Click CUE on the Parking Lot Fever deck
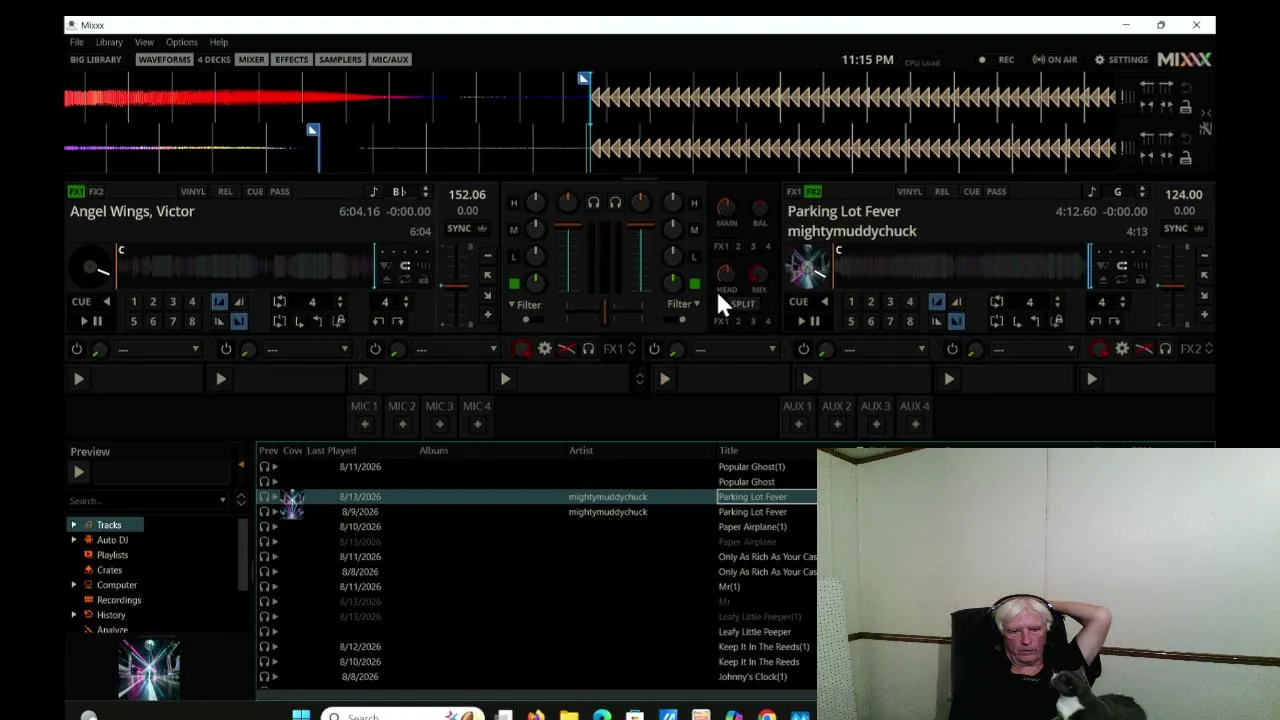The width and height of the screenshot is (1280, 720). pos(798,301)
